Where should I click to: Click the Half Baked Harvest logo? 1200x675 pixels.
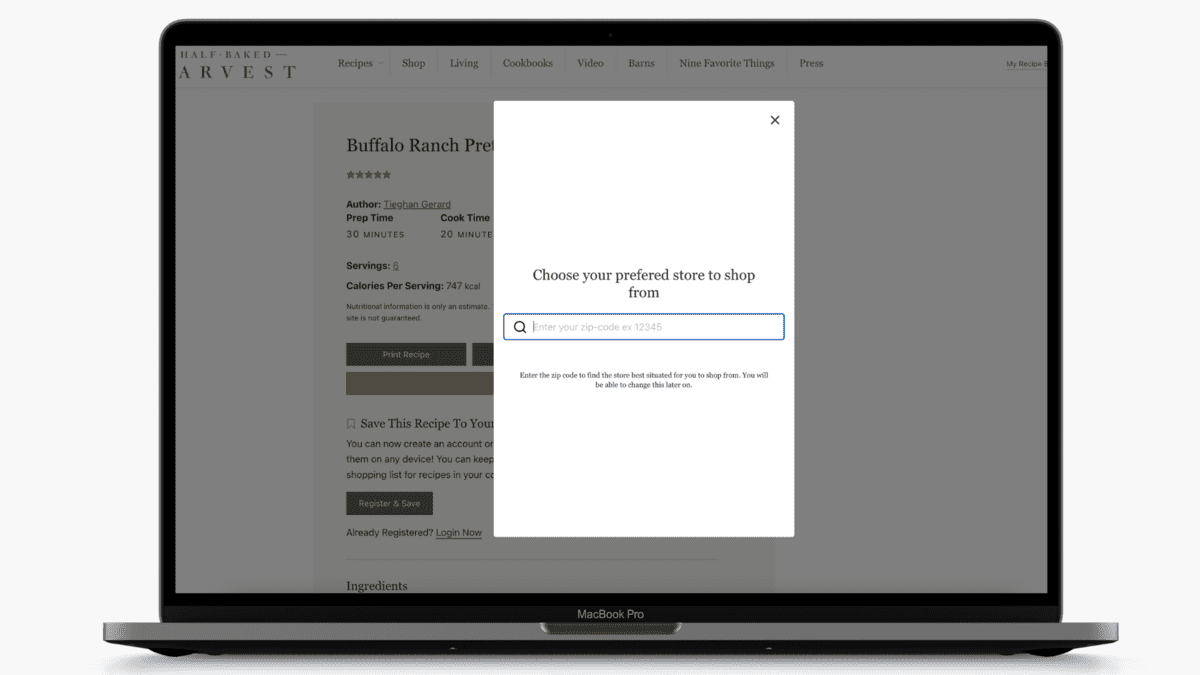click(238, 64)
